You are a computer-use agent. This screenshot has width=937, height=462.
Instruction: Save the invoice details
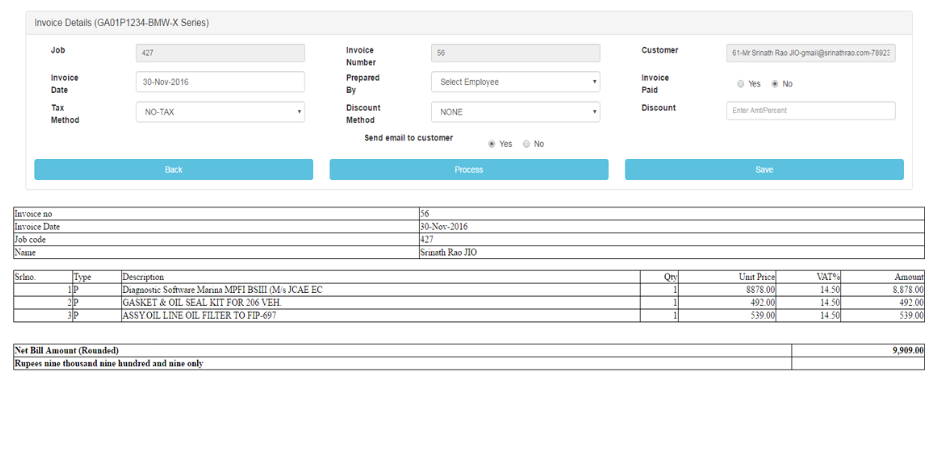(x=763, y=170)
